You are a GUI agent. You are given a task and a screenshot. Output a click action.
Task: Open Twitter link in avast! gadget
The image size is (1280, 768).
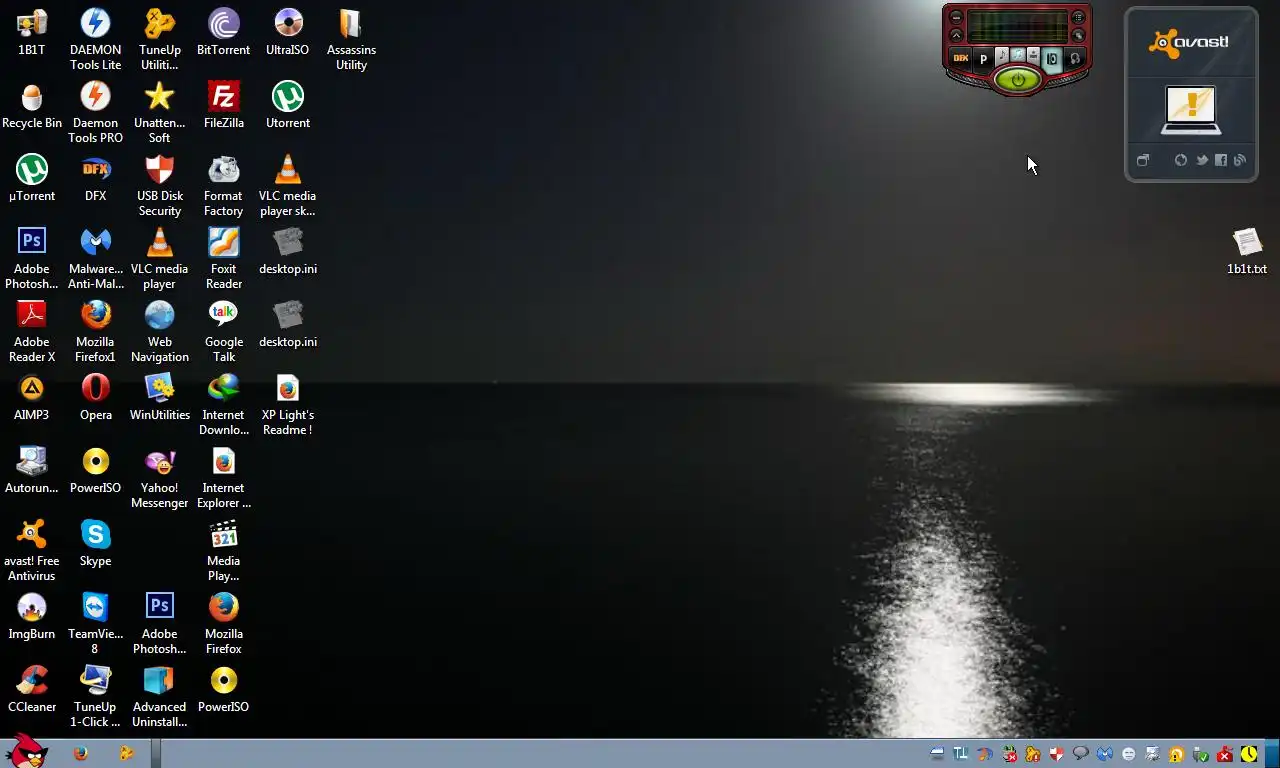point(1202,160)
